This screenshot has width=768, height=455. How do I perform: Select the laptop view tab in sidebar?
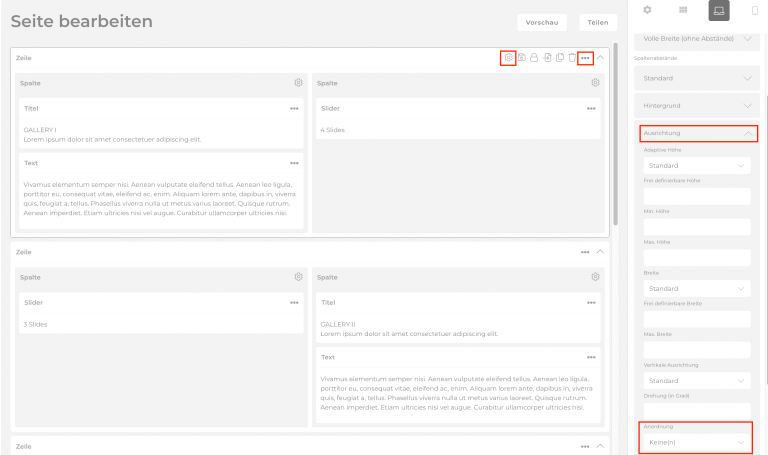click(x=718, y=10)
